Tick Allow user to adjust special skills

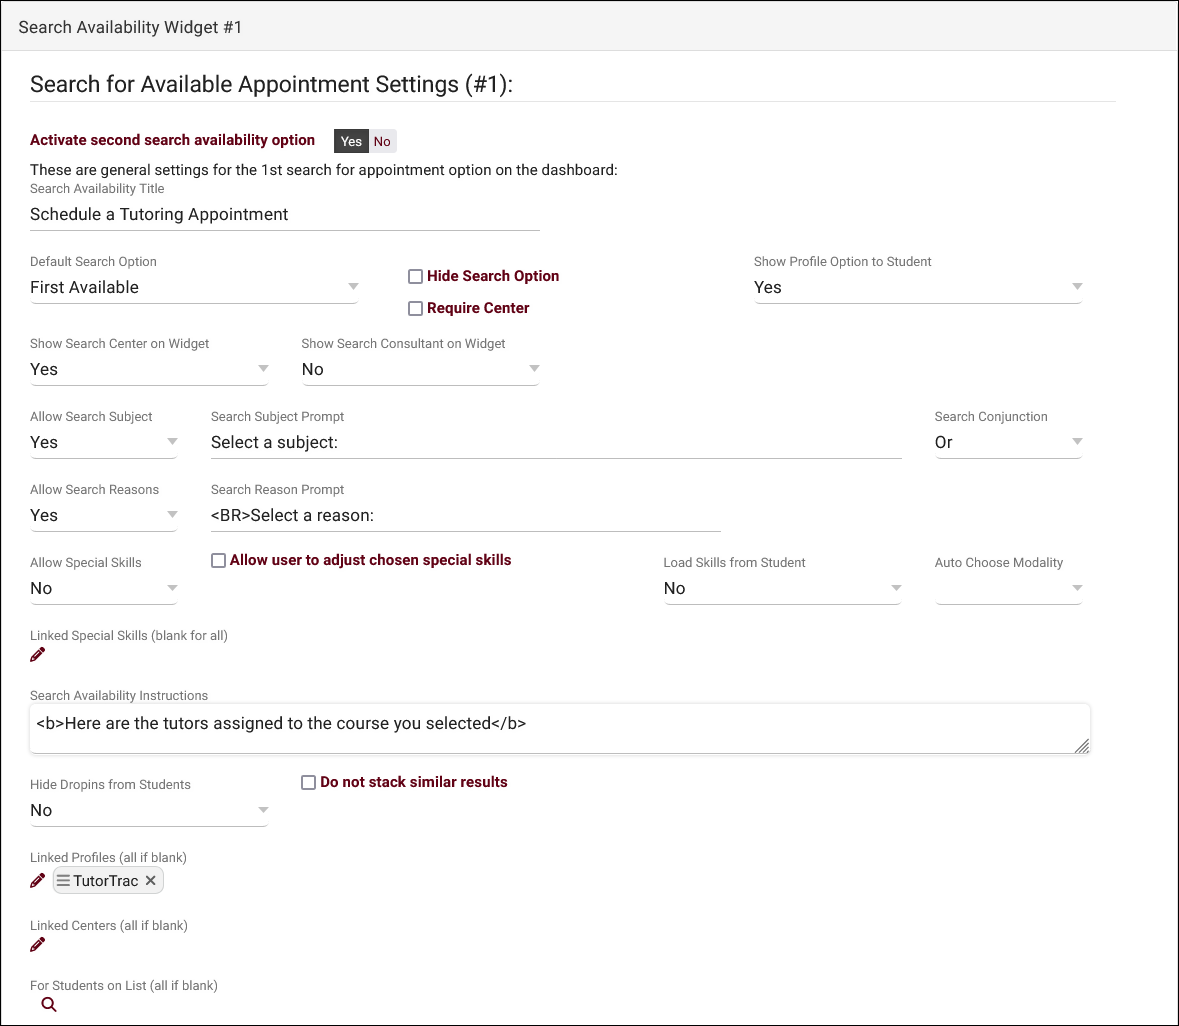(218, 561)
